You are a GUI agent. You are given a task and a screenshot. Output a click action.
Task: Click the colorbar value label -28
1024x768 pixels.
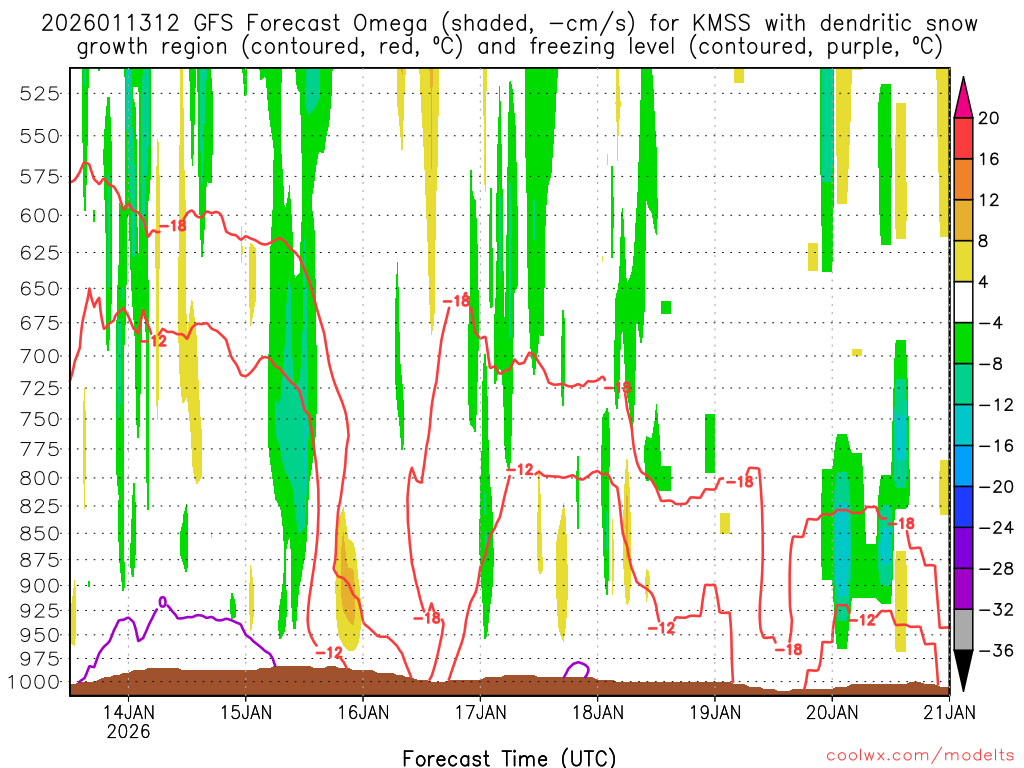coord(996,569)
